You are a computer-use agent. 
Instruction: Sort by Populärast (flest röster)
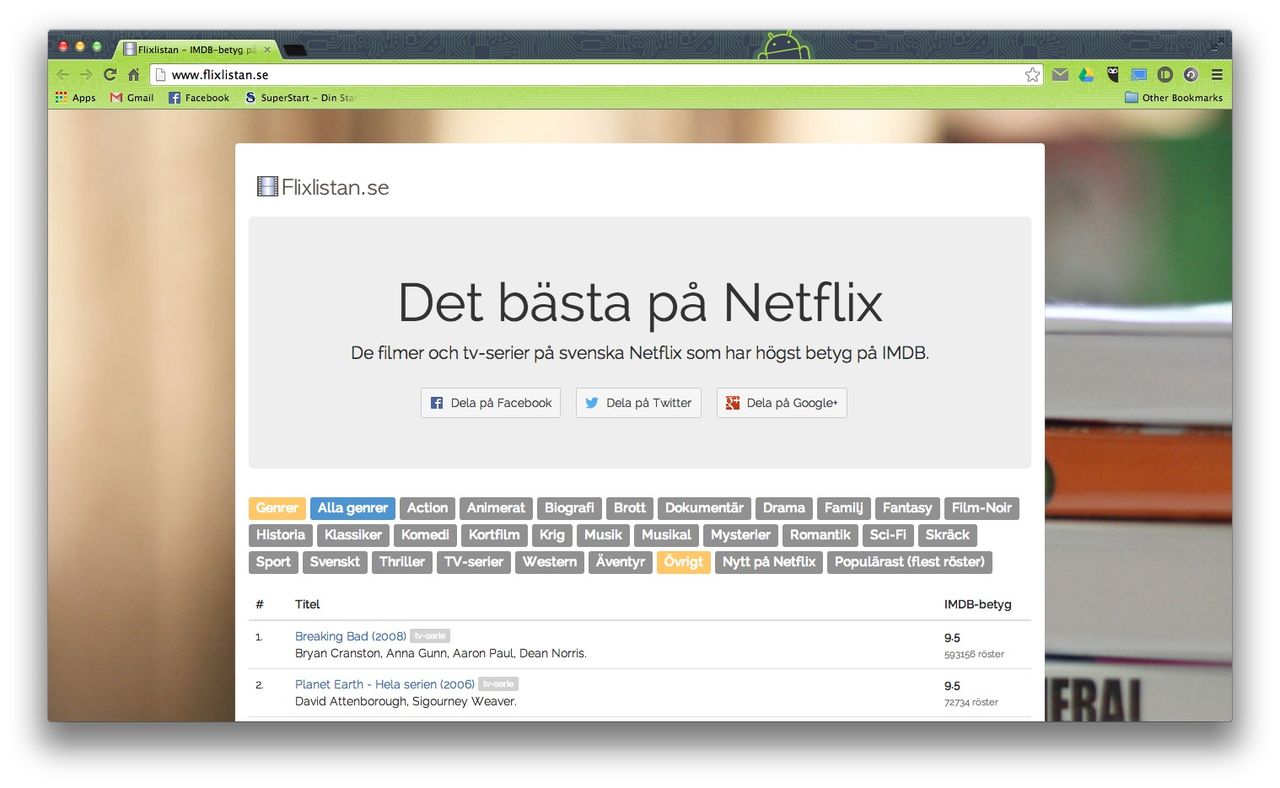[910, 562]
